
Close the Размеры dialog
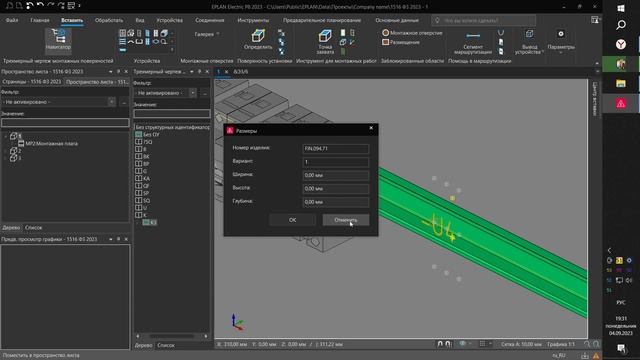371,128
